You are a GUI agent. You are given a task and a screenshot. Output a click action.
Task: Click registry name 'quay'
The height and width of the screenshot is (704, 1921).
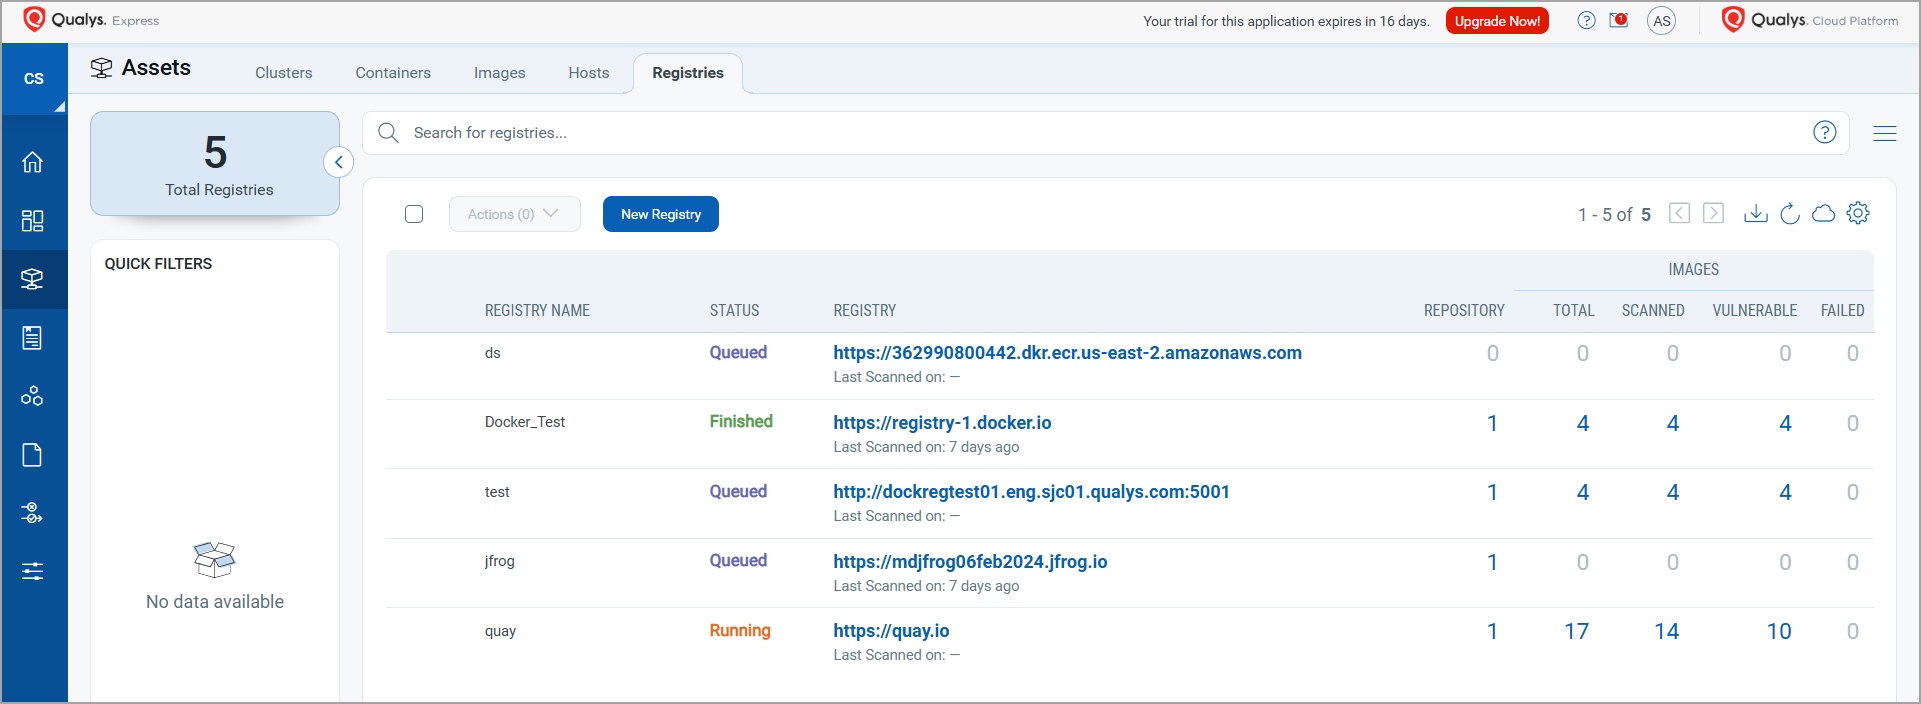point(501,631)
